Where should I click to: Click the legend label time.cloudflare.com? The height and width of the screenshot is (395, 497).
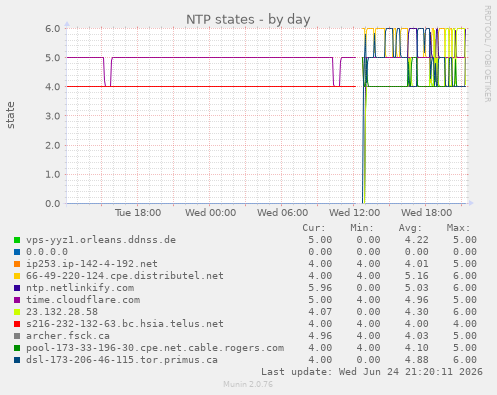coord(83,300)
